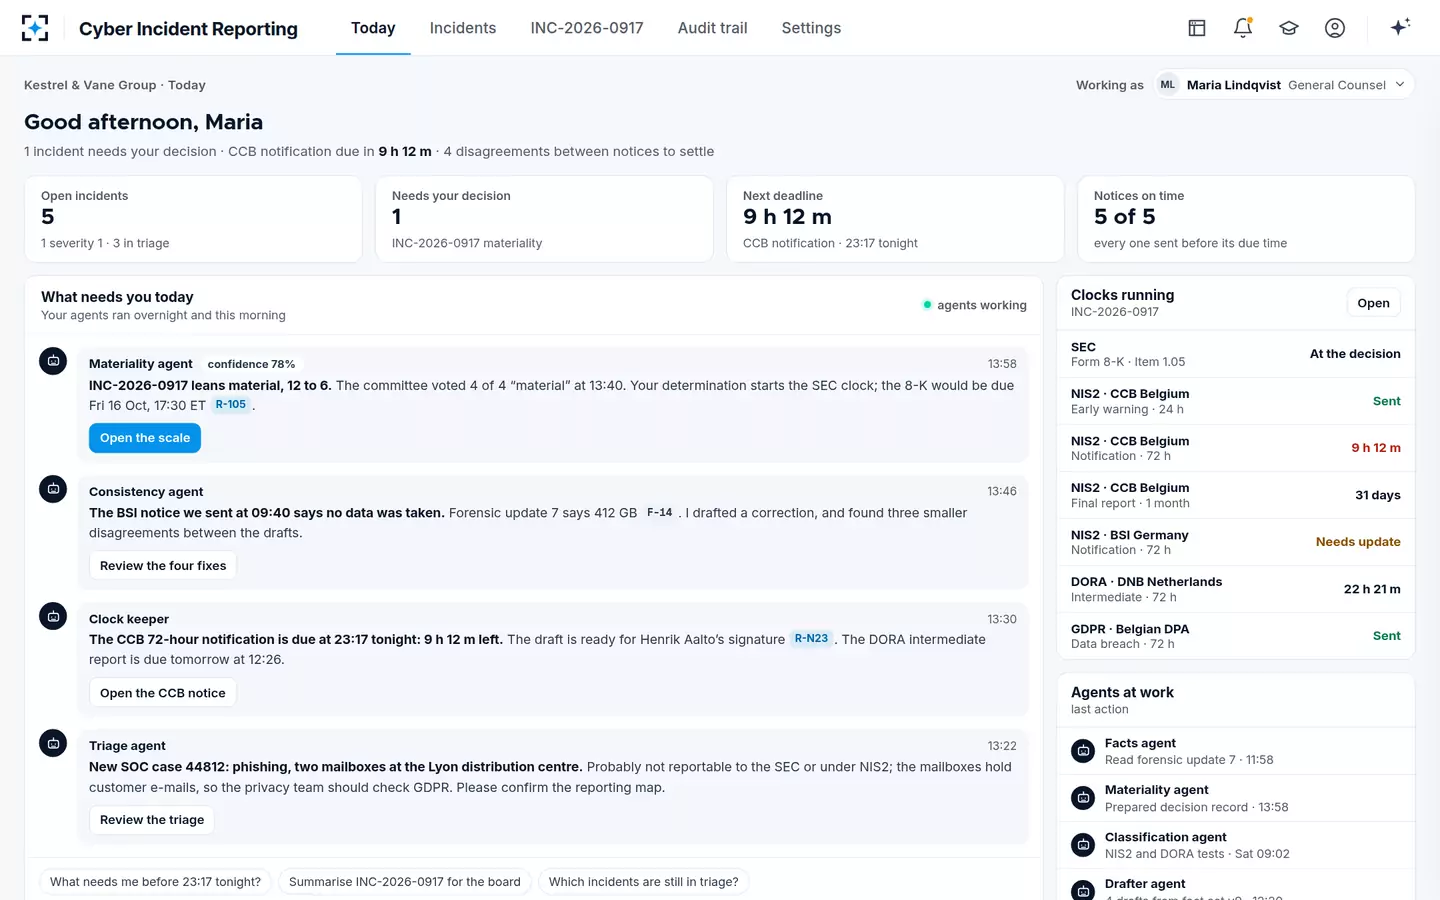Click the Consistency agent avatar icon

[53, 488]
